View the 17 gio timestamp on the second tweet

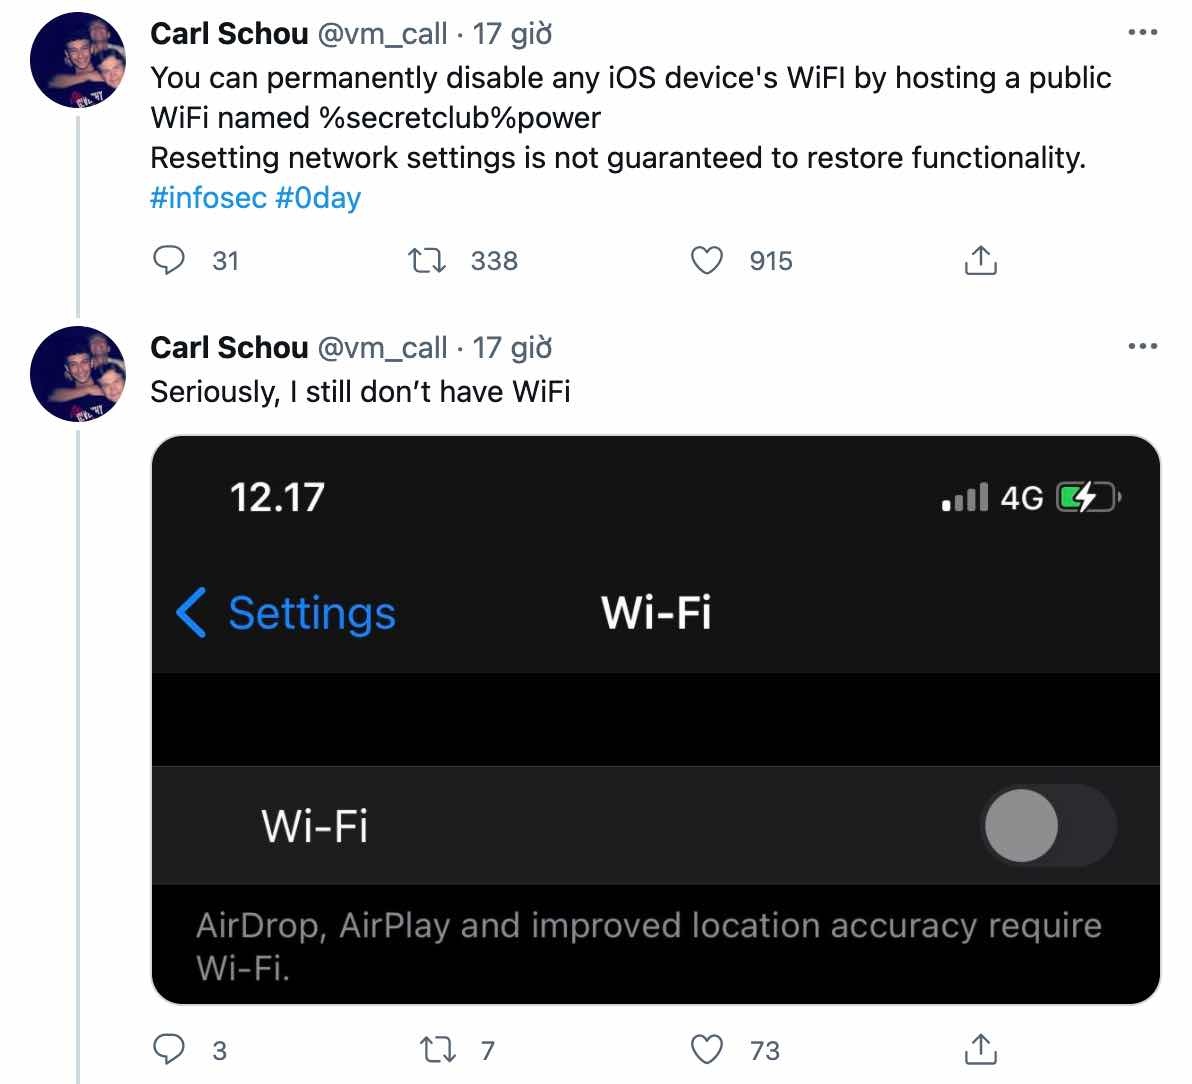513,347
